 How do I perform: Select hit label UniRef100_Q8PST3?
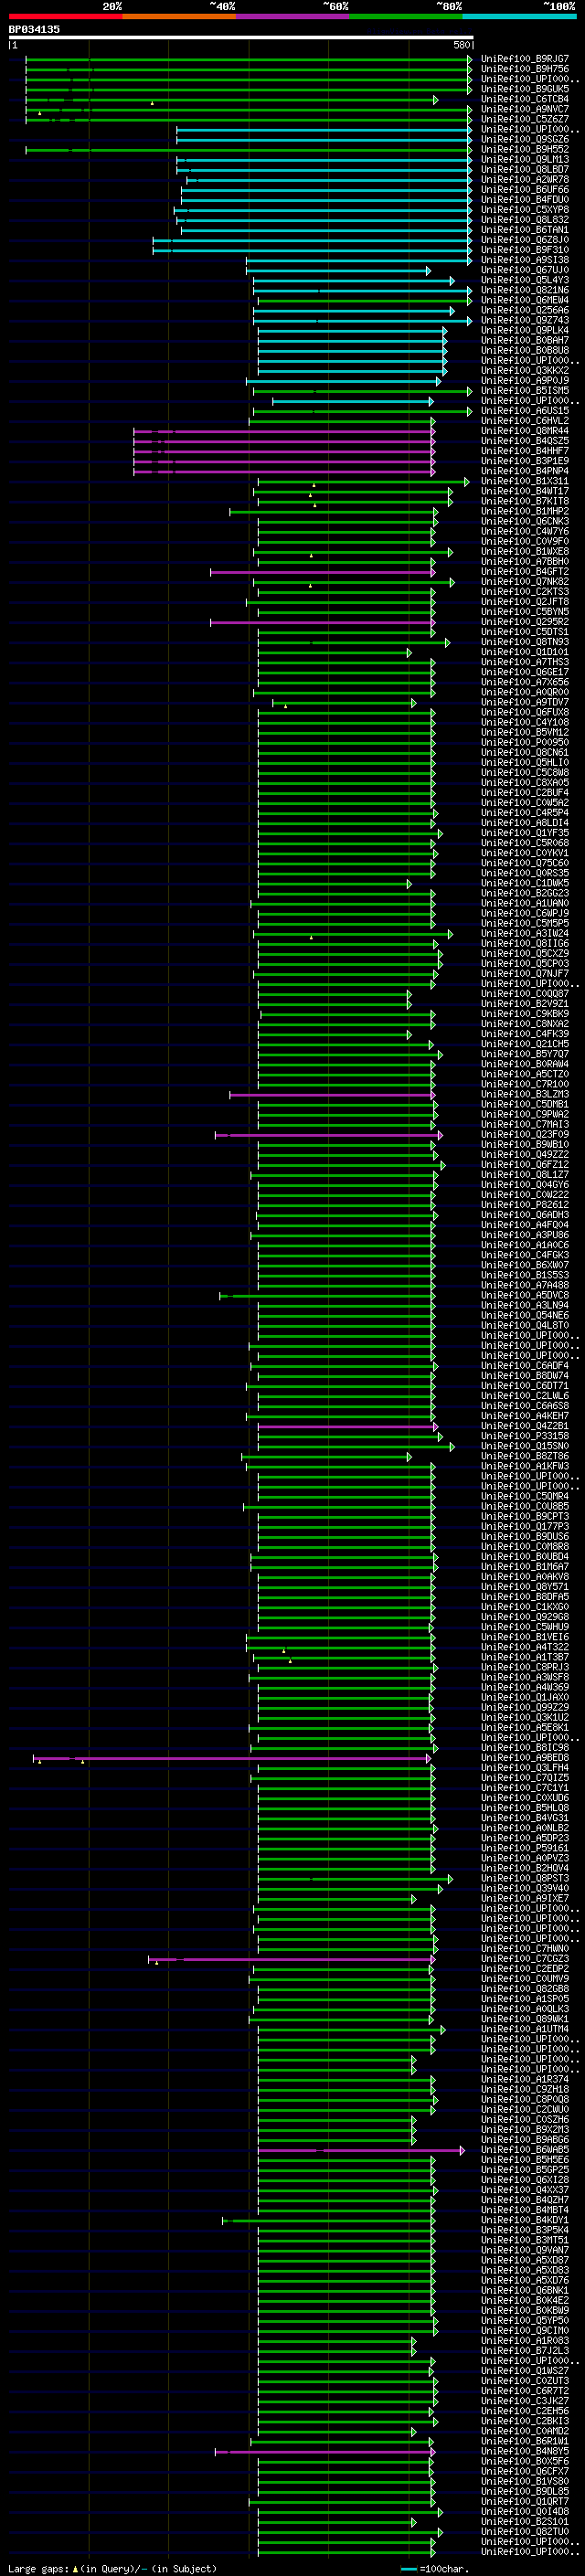click(525, 1878)
